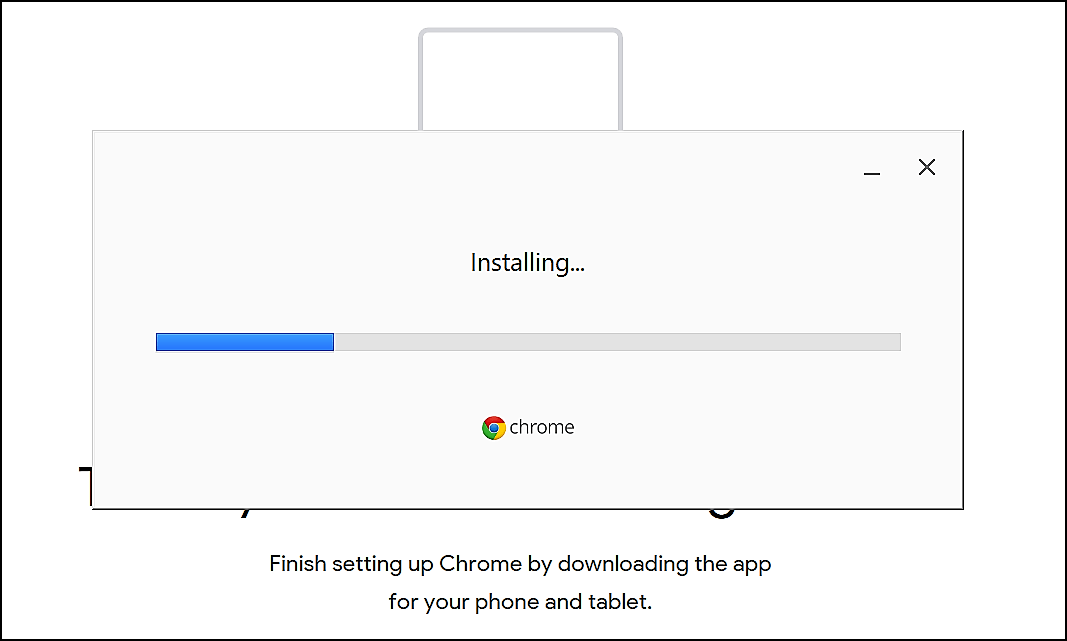The width and height of the screenshot is (1067, 641).
Task: Click 'downloading the app' phrase
Action: click(x=664, y=564)
